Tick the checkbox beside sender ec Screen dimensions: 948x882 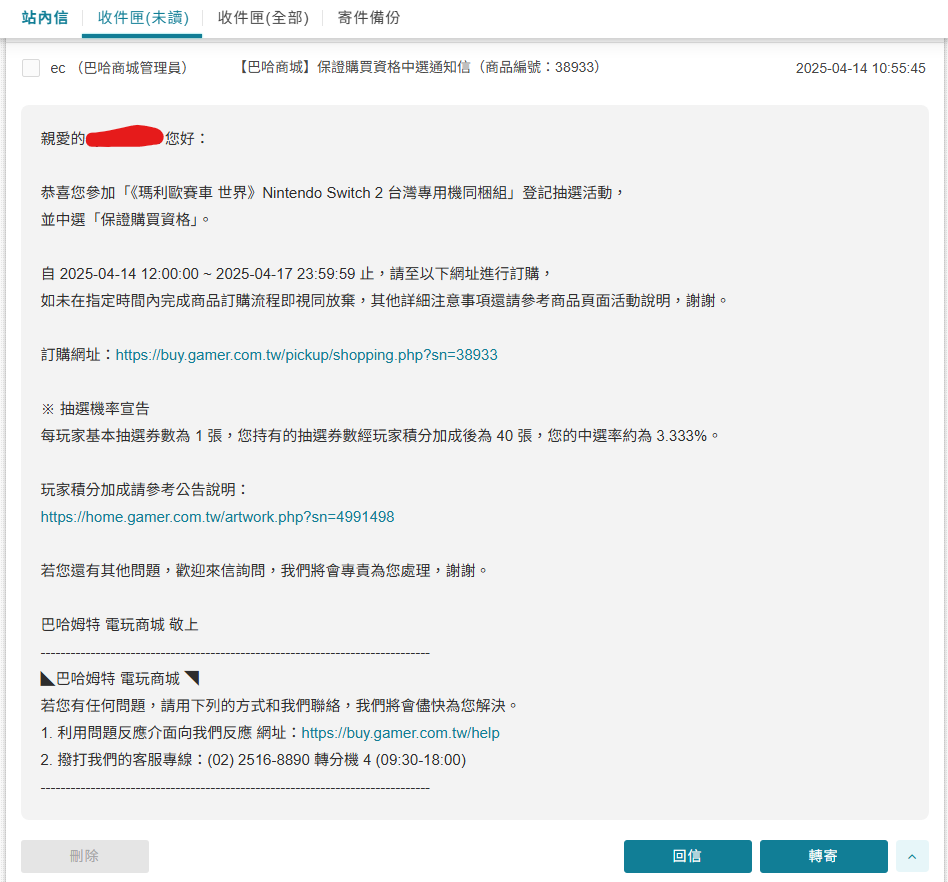click(31, 68)
